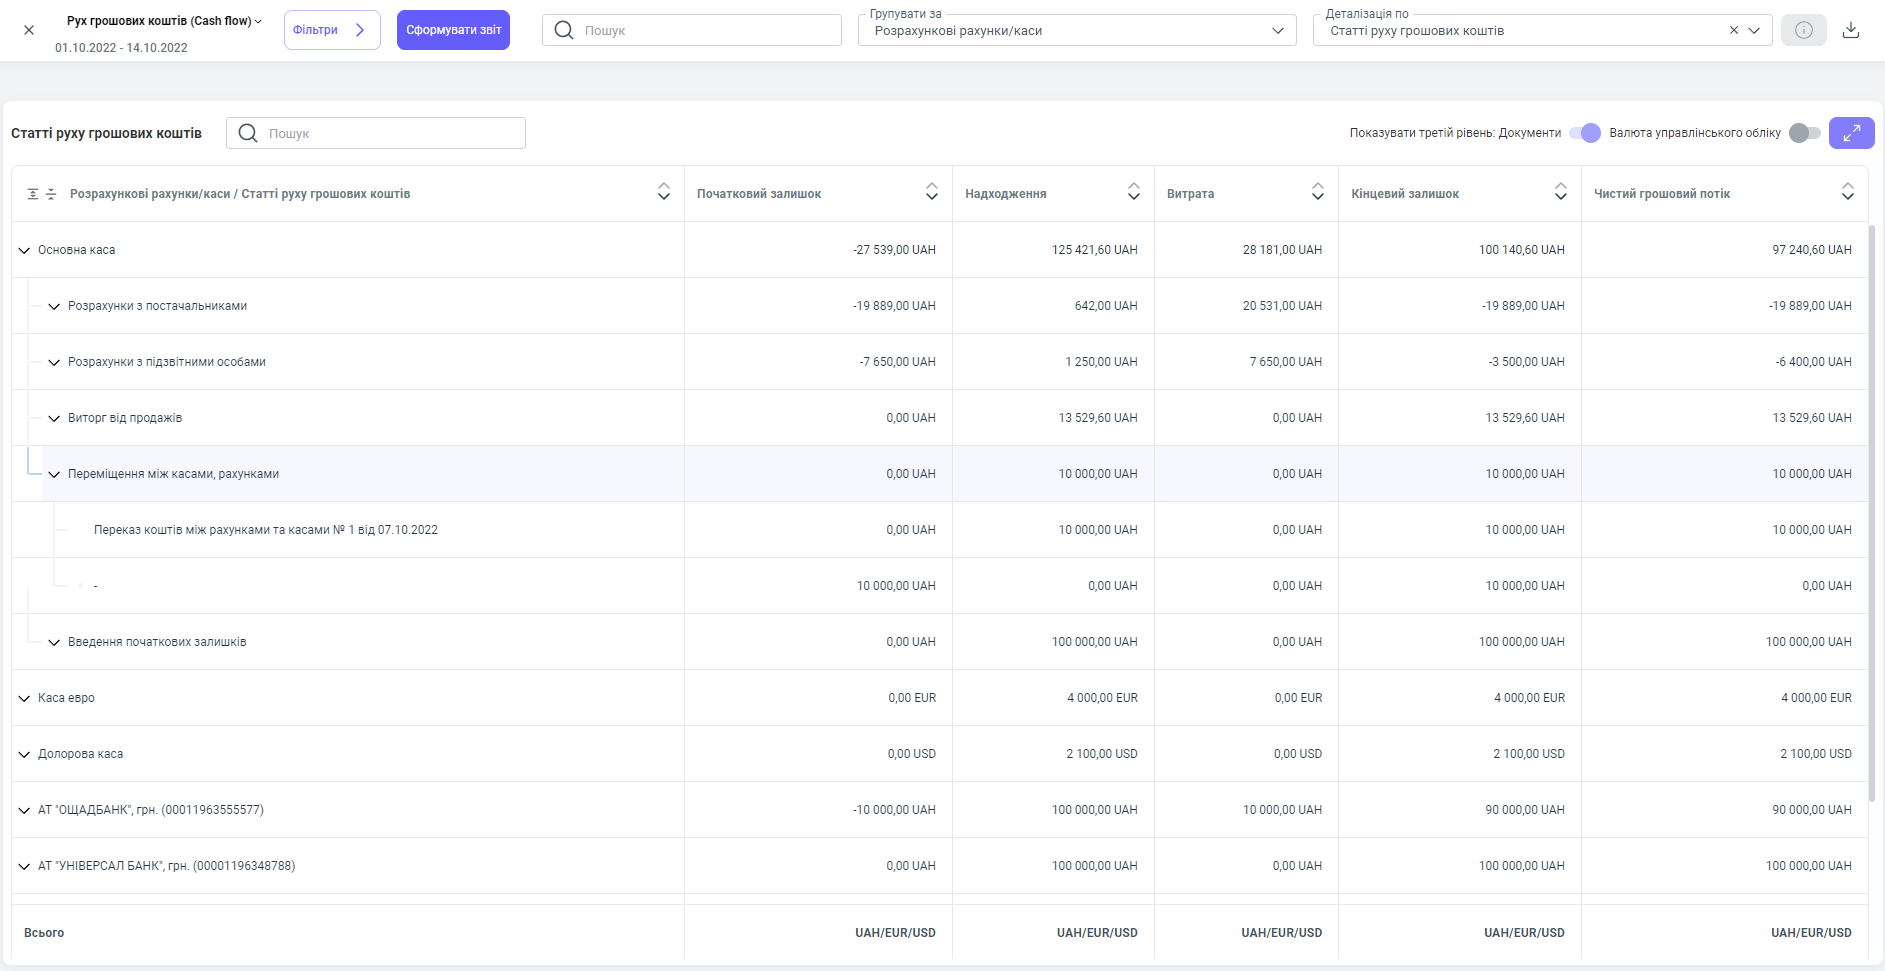The height and width of the screenshot is (971, 1885).
Task: Click the 'Сформувати звіт' button
Action: coord(453,30)
